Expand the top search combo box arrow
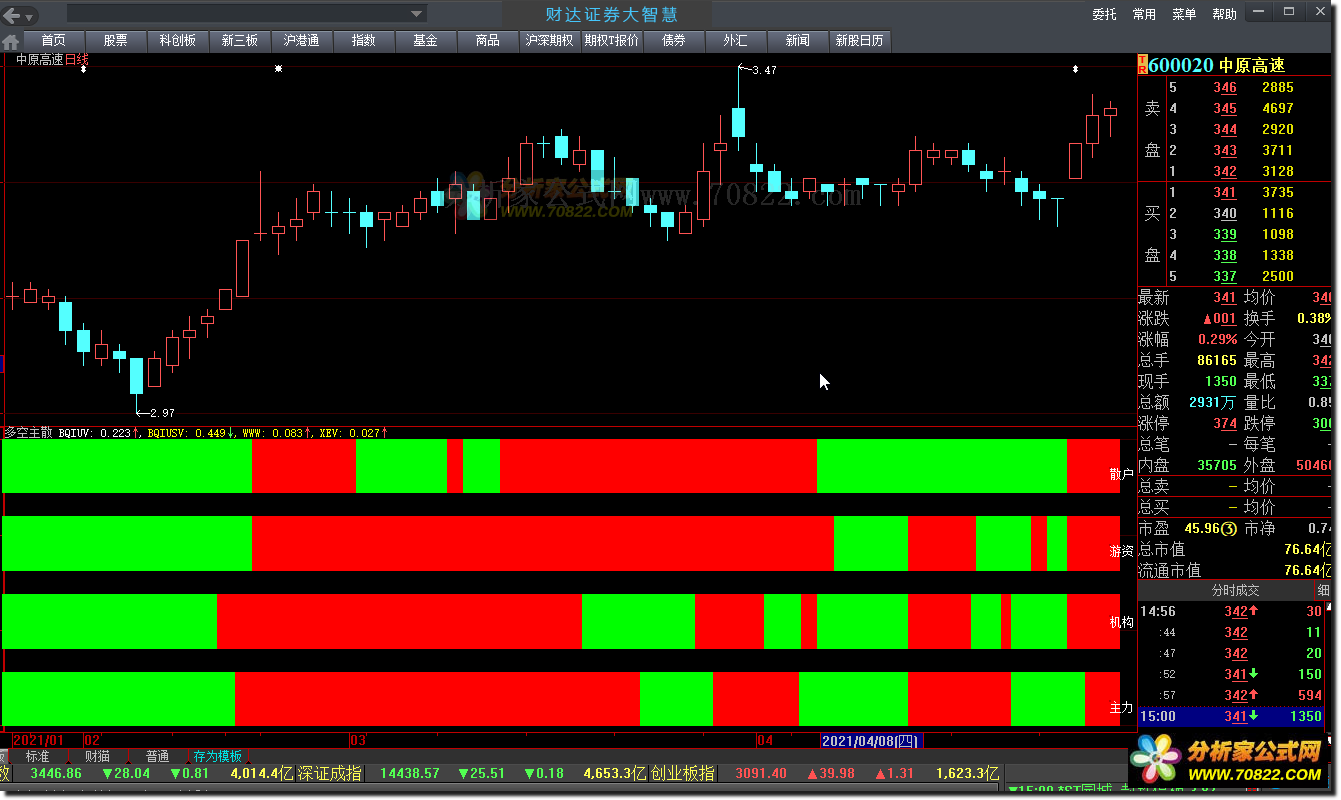Image resolution: width=1341 pixels, height=800 pixels. 417,14
